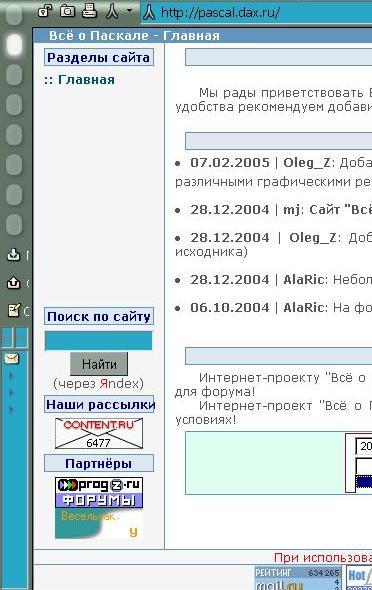Expand the last blue arrow under the envelope
Screen dimensions: 372x590
(11, 409)
